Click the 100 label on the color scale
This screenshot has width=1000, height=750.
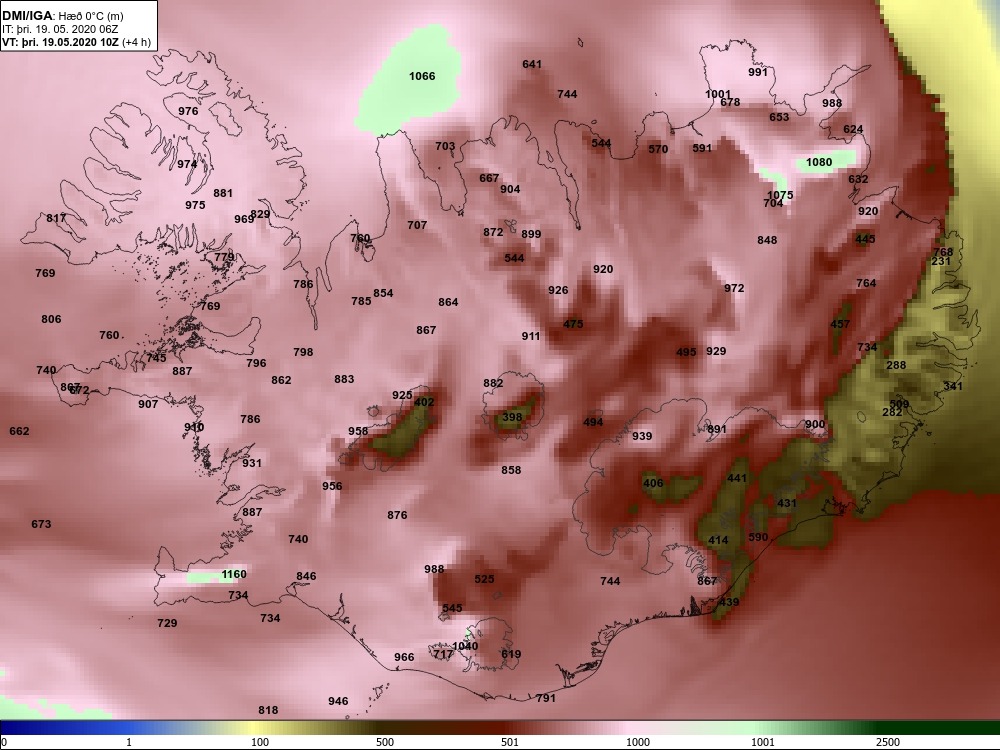pyautogui.click(x=260, y=742)
